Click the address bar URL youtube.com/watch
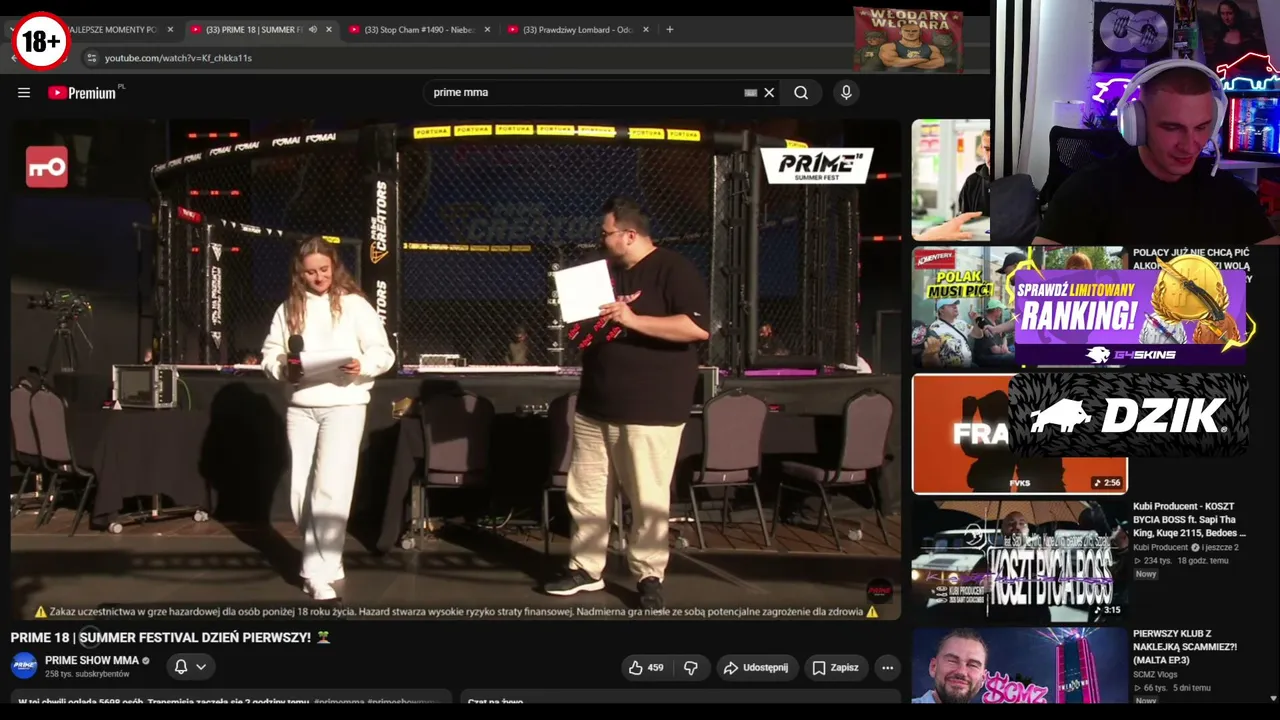This screenshot has width=1280, height=720. pyautogui.click(x=178, y=58)
